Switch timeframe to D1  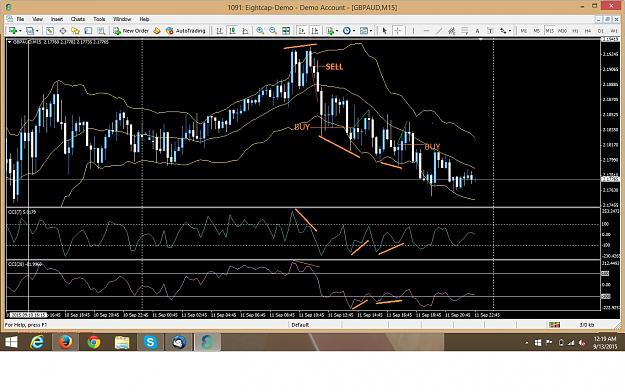coord(601,31)
